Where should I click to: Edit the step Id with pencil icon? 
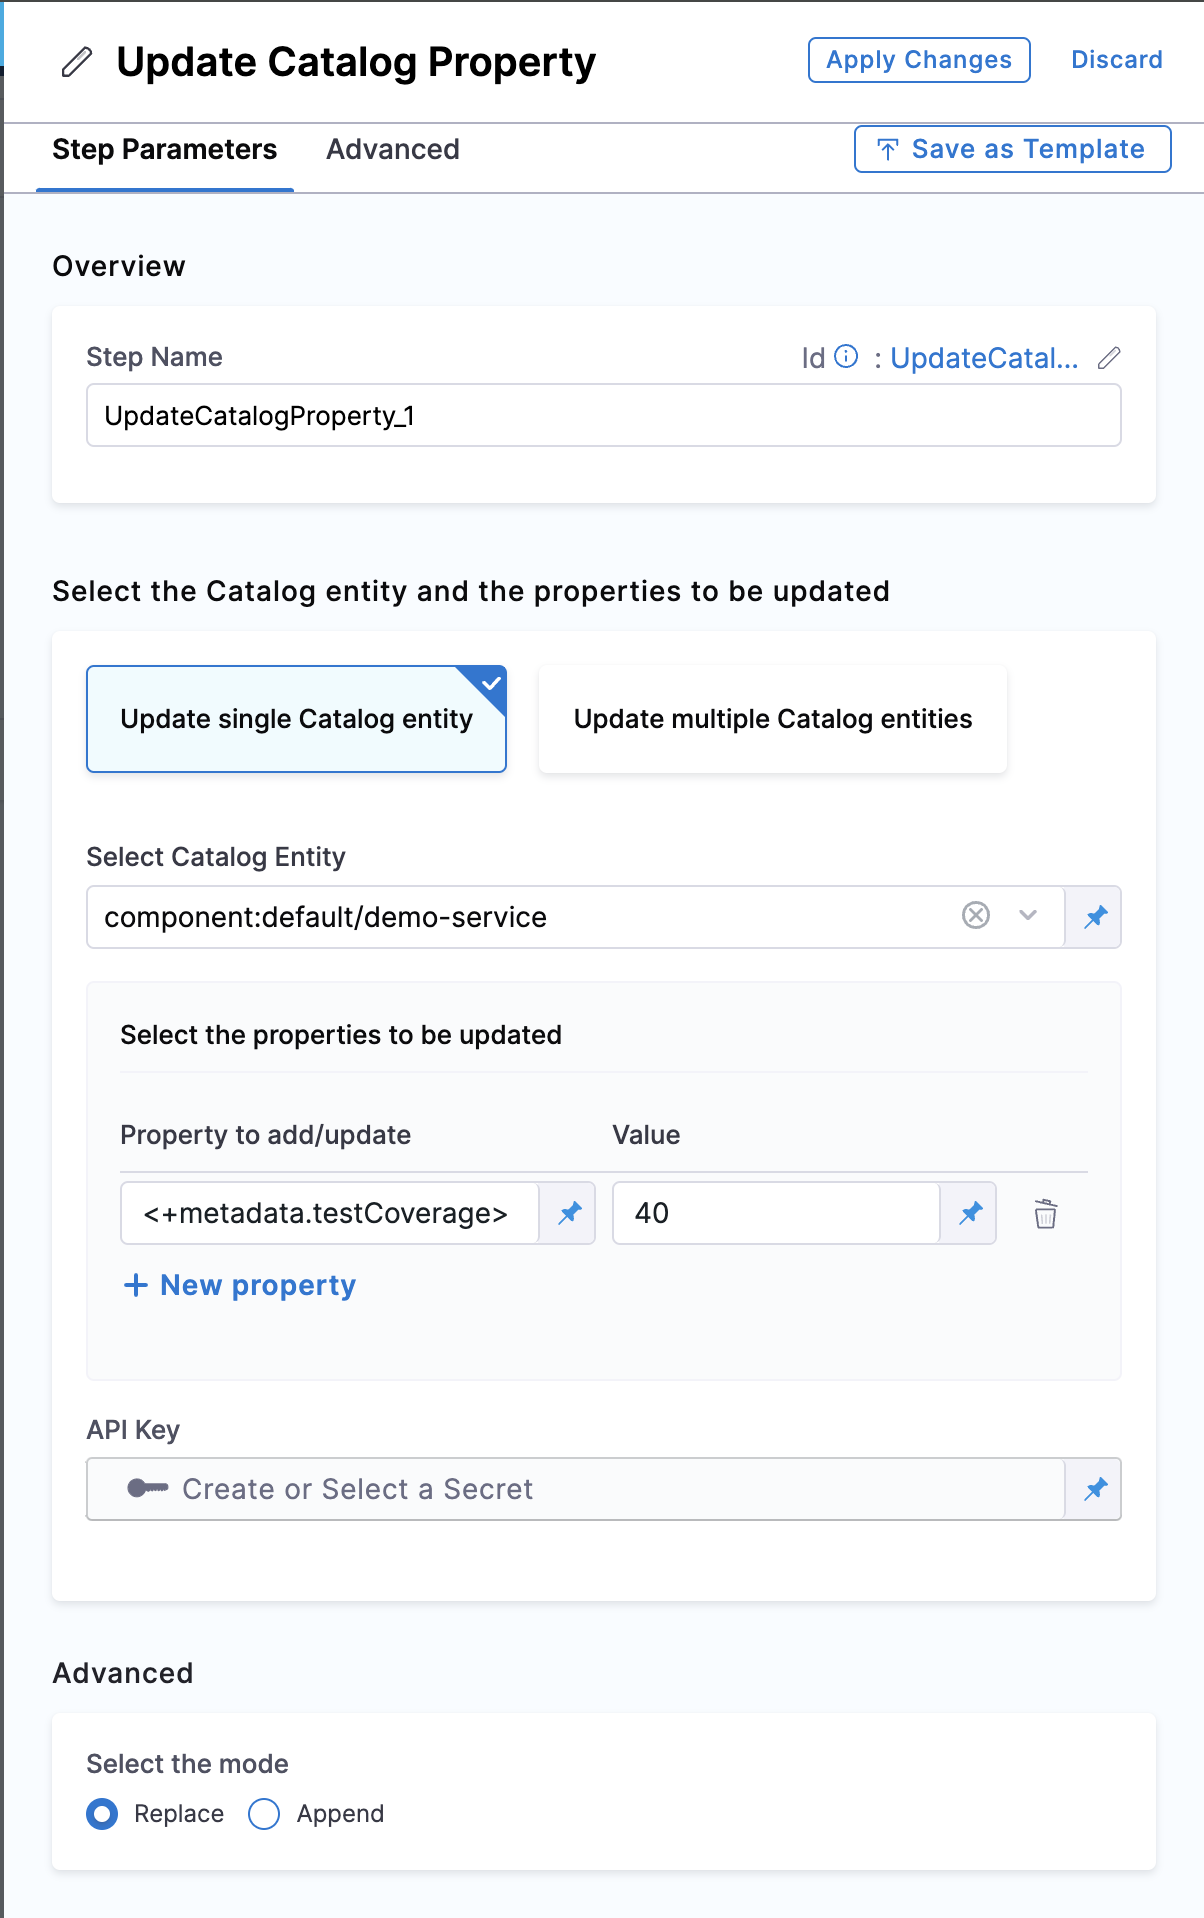(1109, 358)
